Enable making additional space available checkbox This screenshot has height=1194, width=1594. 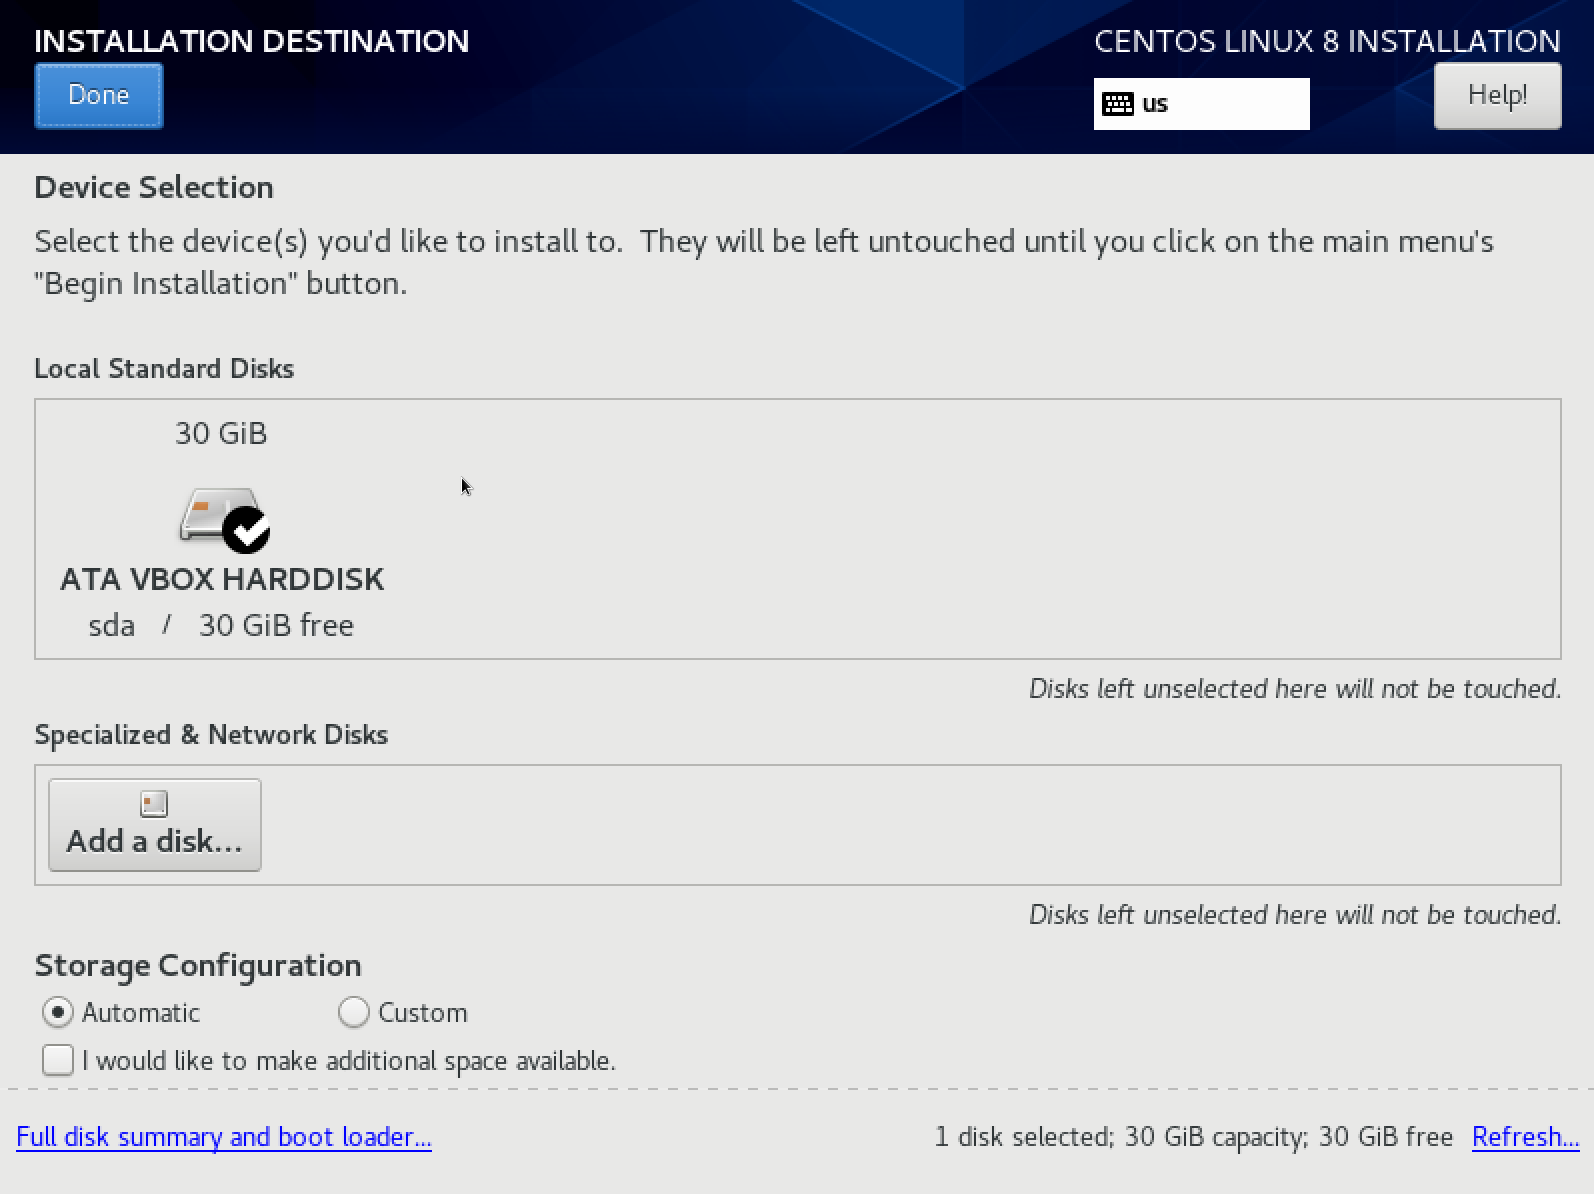point(58,1060)
